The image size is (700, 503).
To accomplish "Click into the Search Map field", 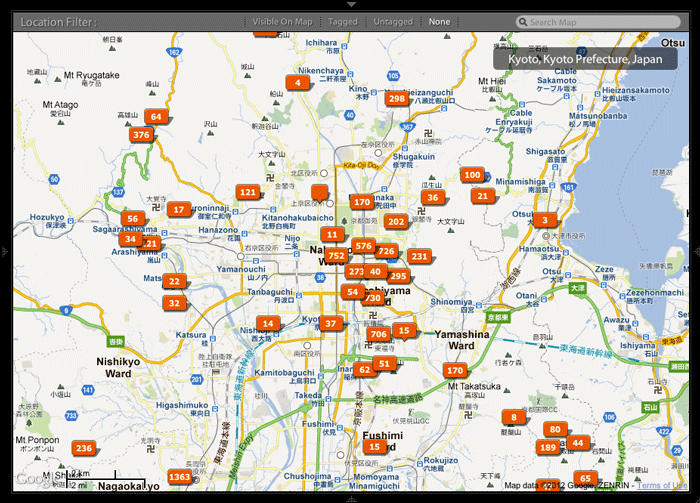I will coord(598,22).
